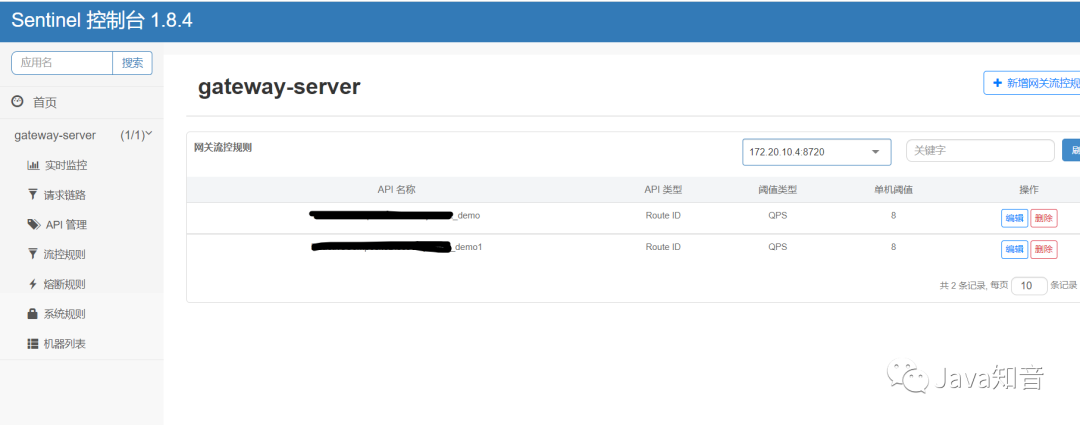Click QPS in the _demo1 row
The image size is (1080, 425).
[778, 247]
